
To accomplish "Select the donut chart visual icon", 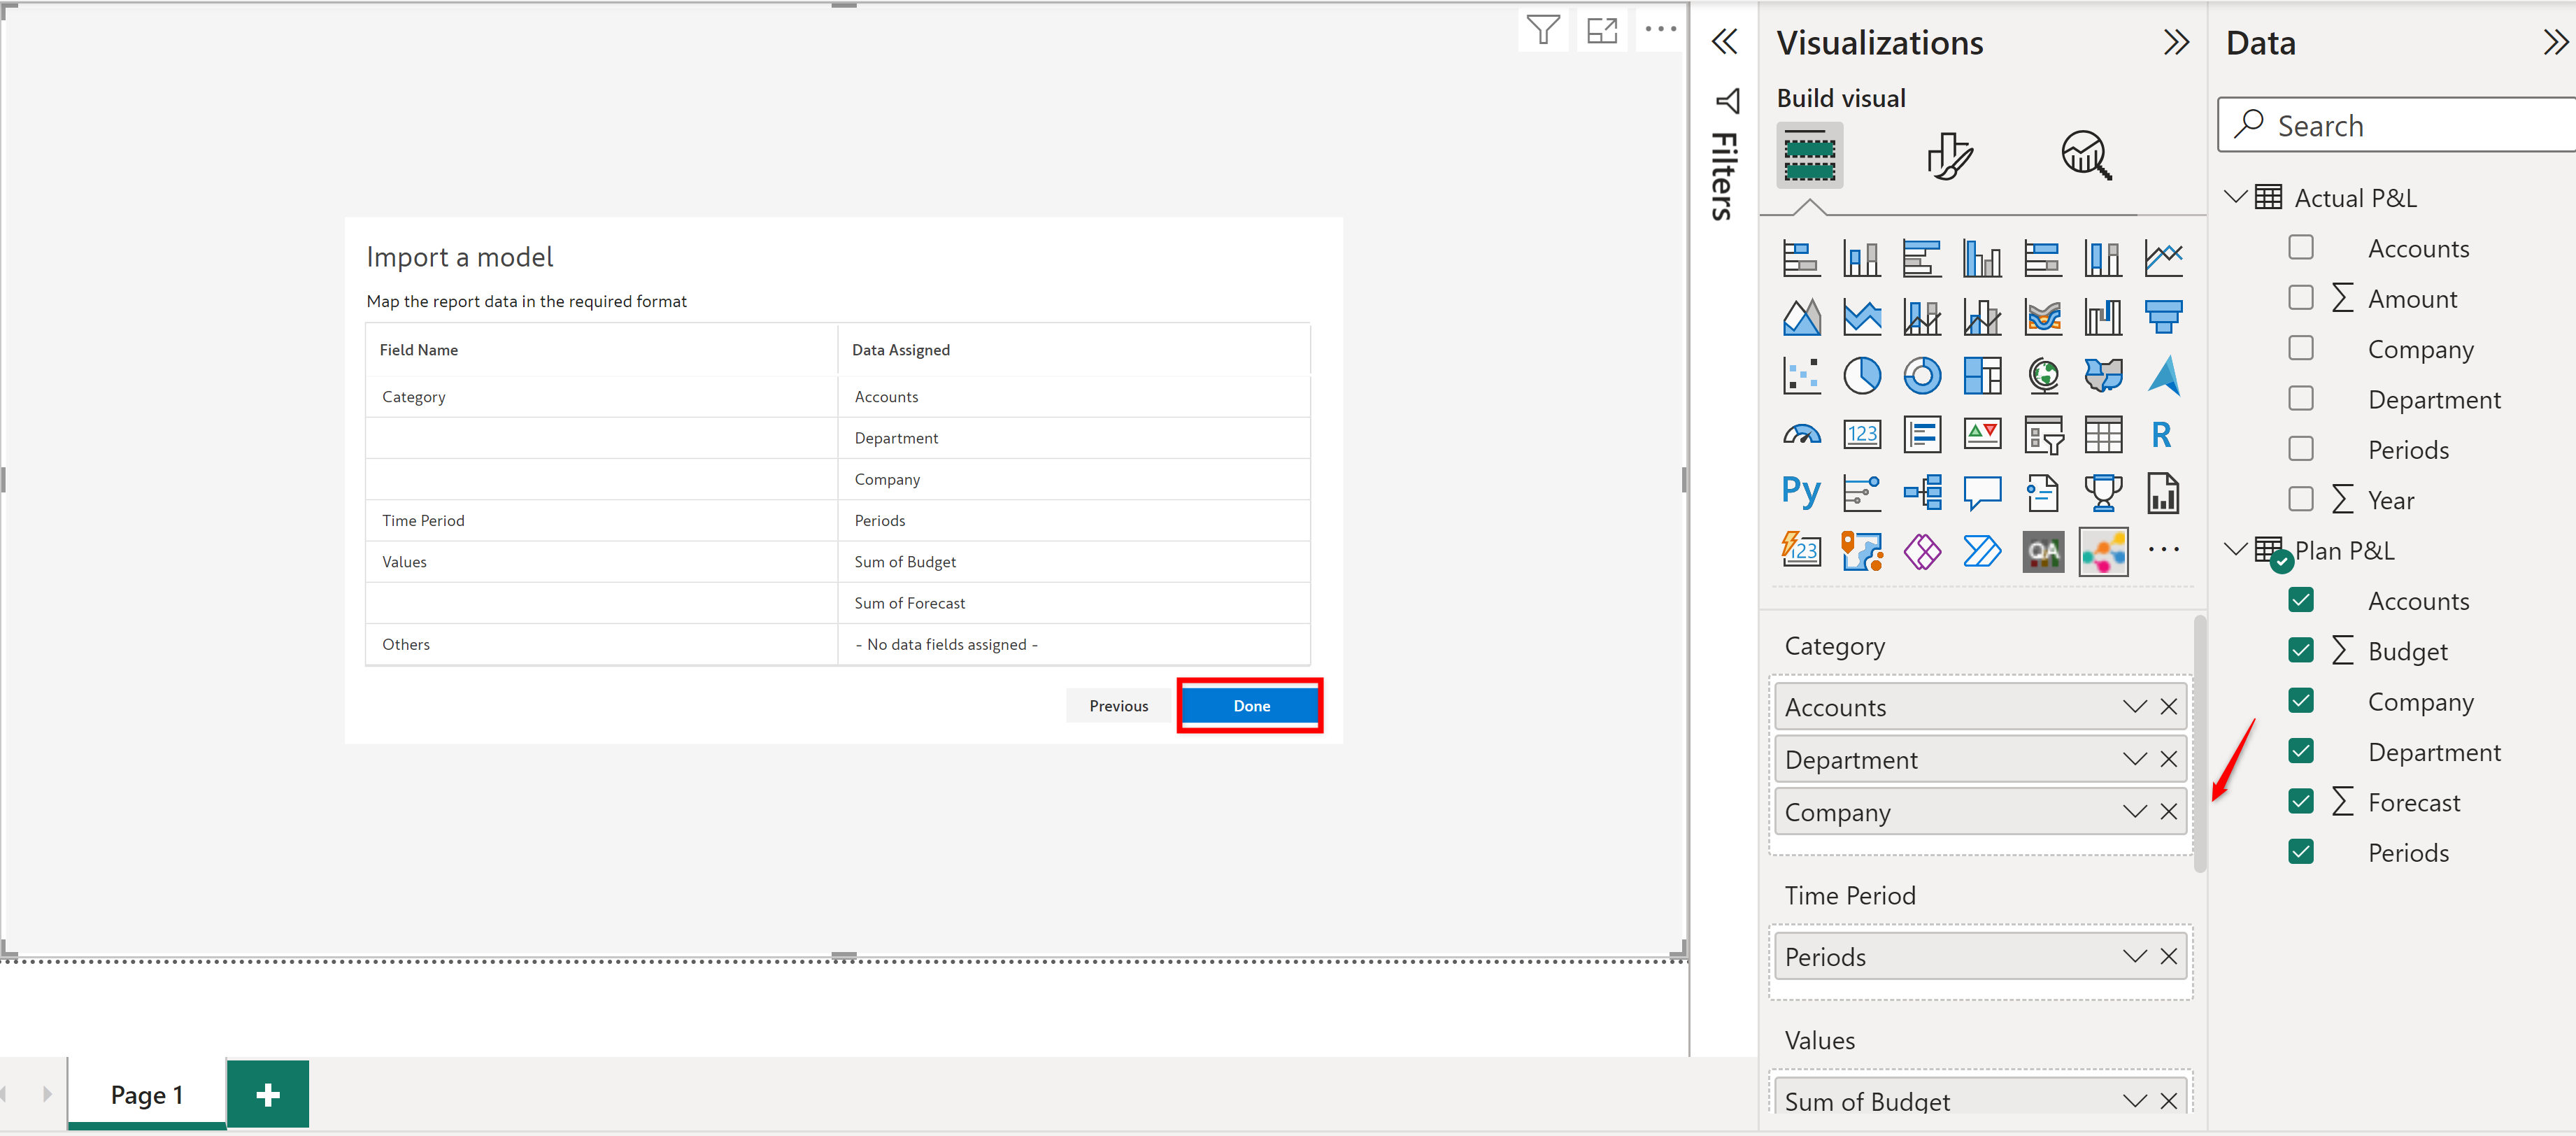I will pyautogui.click(x=1921, y=376).
